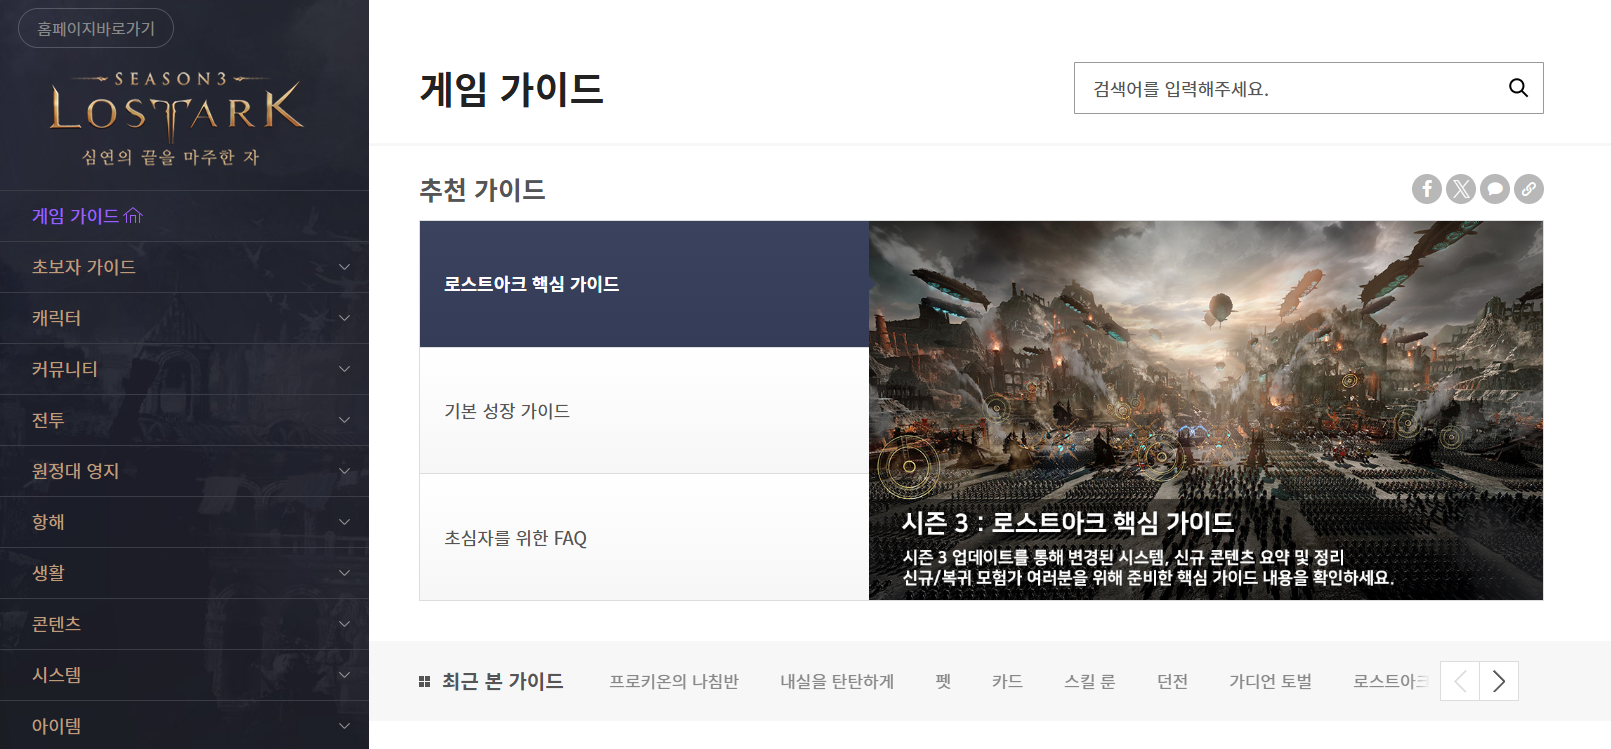Go to 홈페이지바로가기 button
Image resolution: width=1611 pixels, height=749 pixels.
click(96, 28)
